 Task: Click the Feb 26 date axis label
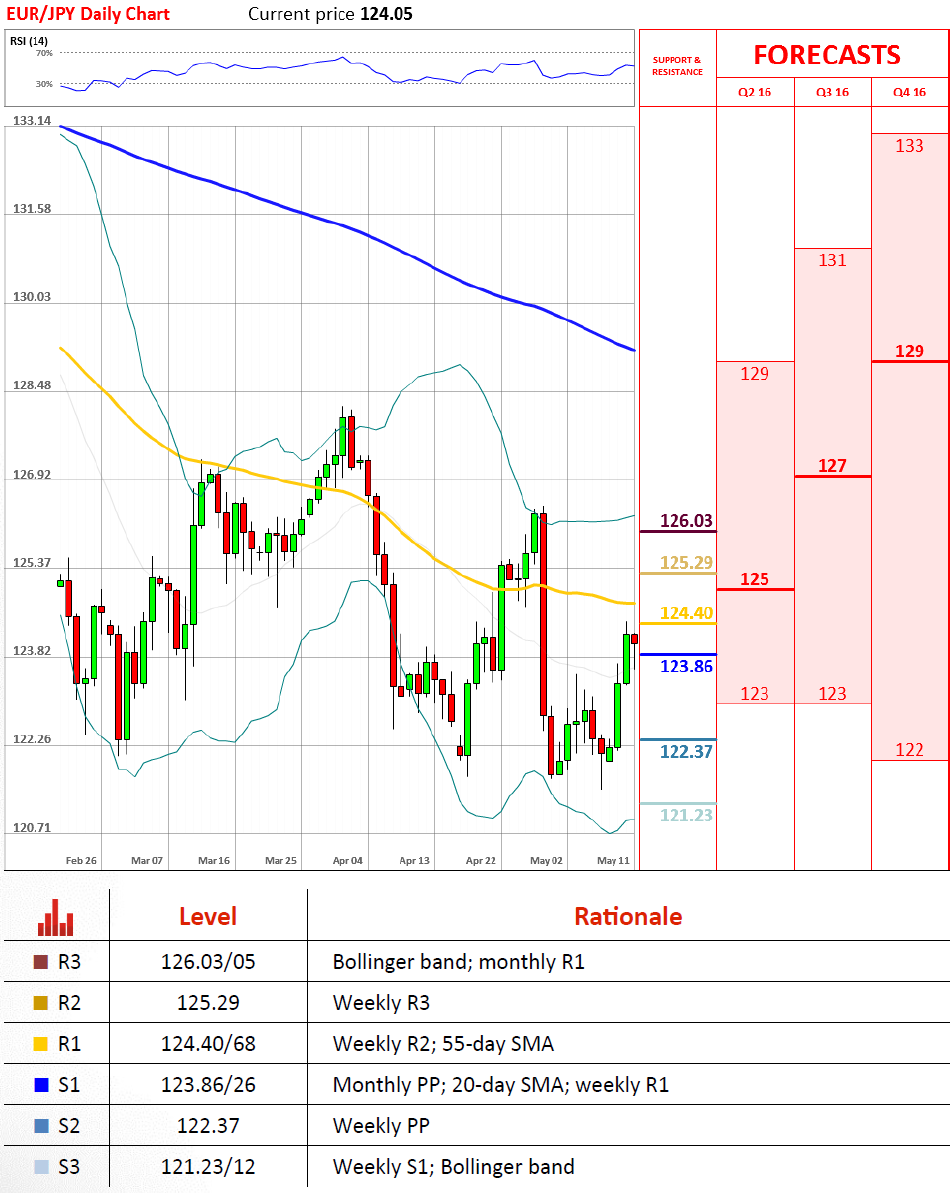[x=81, y=861]
